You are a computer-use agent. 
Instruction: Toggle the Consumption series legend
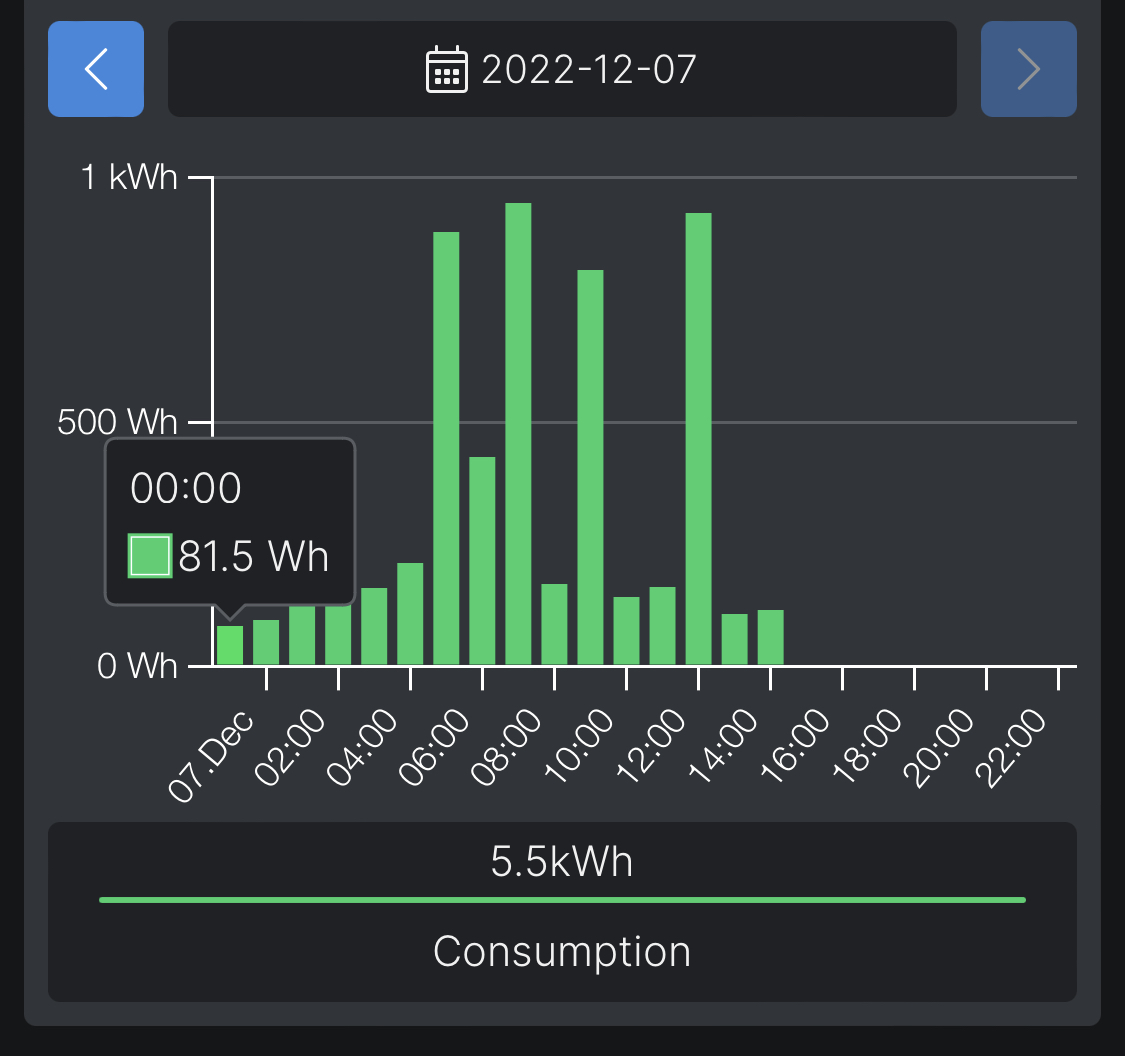tap(562, 951)
